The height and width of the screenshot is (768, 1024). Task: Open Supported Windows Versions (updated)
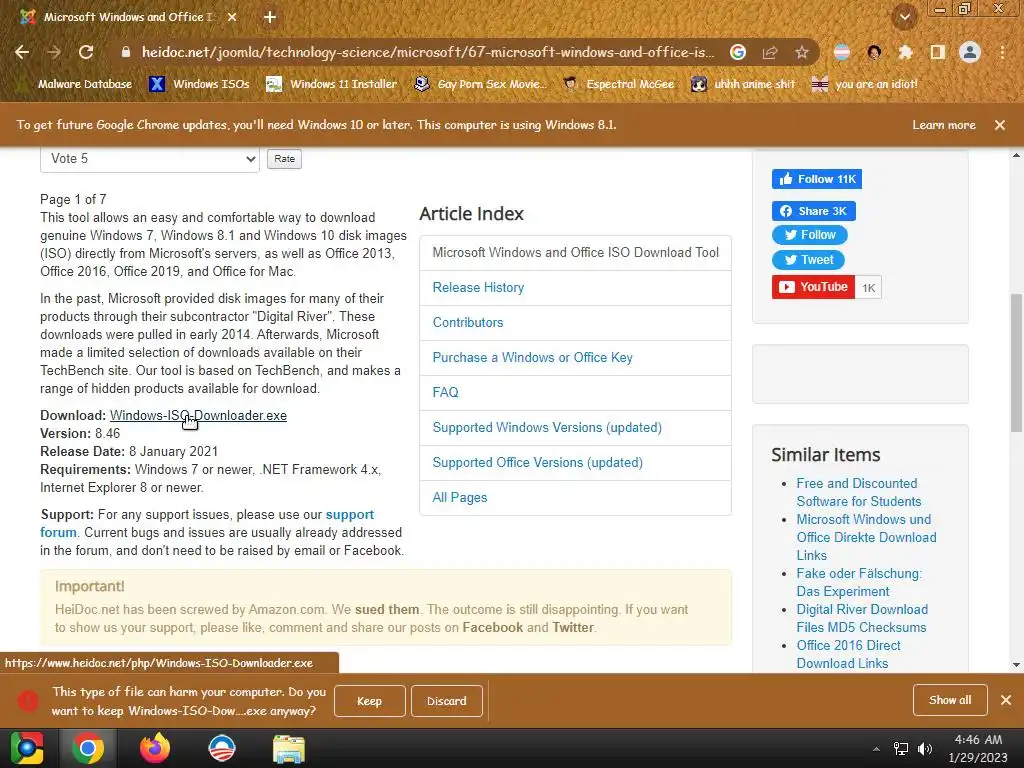point(547,428)
